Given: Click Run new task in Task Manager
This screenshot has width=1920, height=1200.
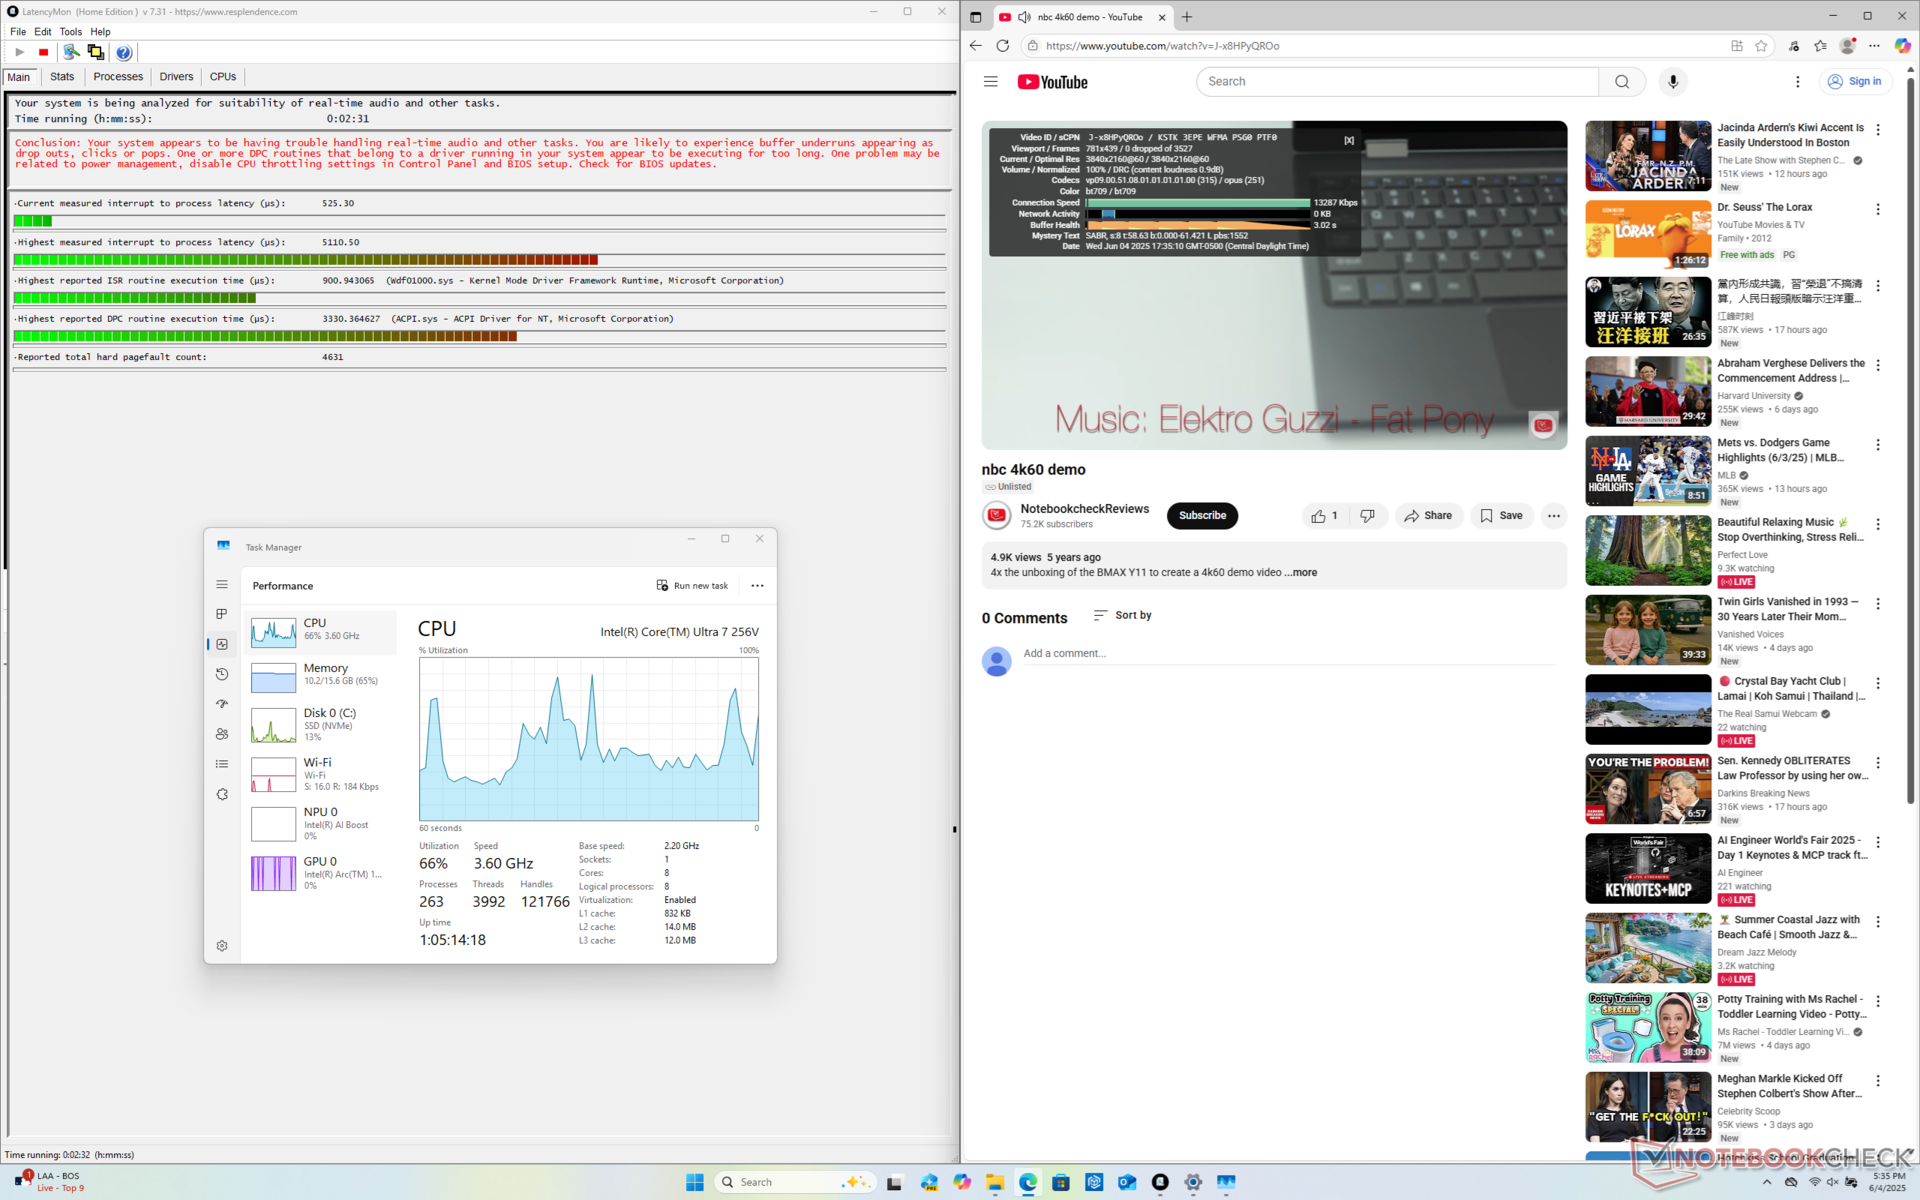Looking at the screenshot, I should point(692,586).
